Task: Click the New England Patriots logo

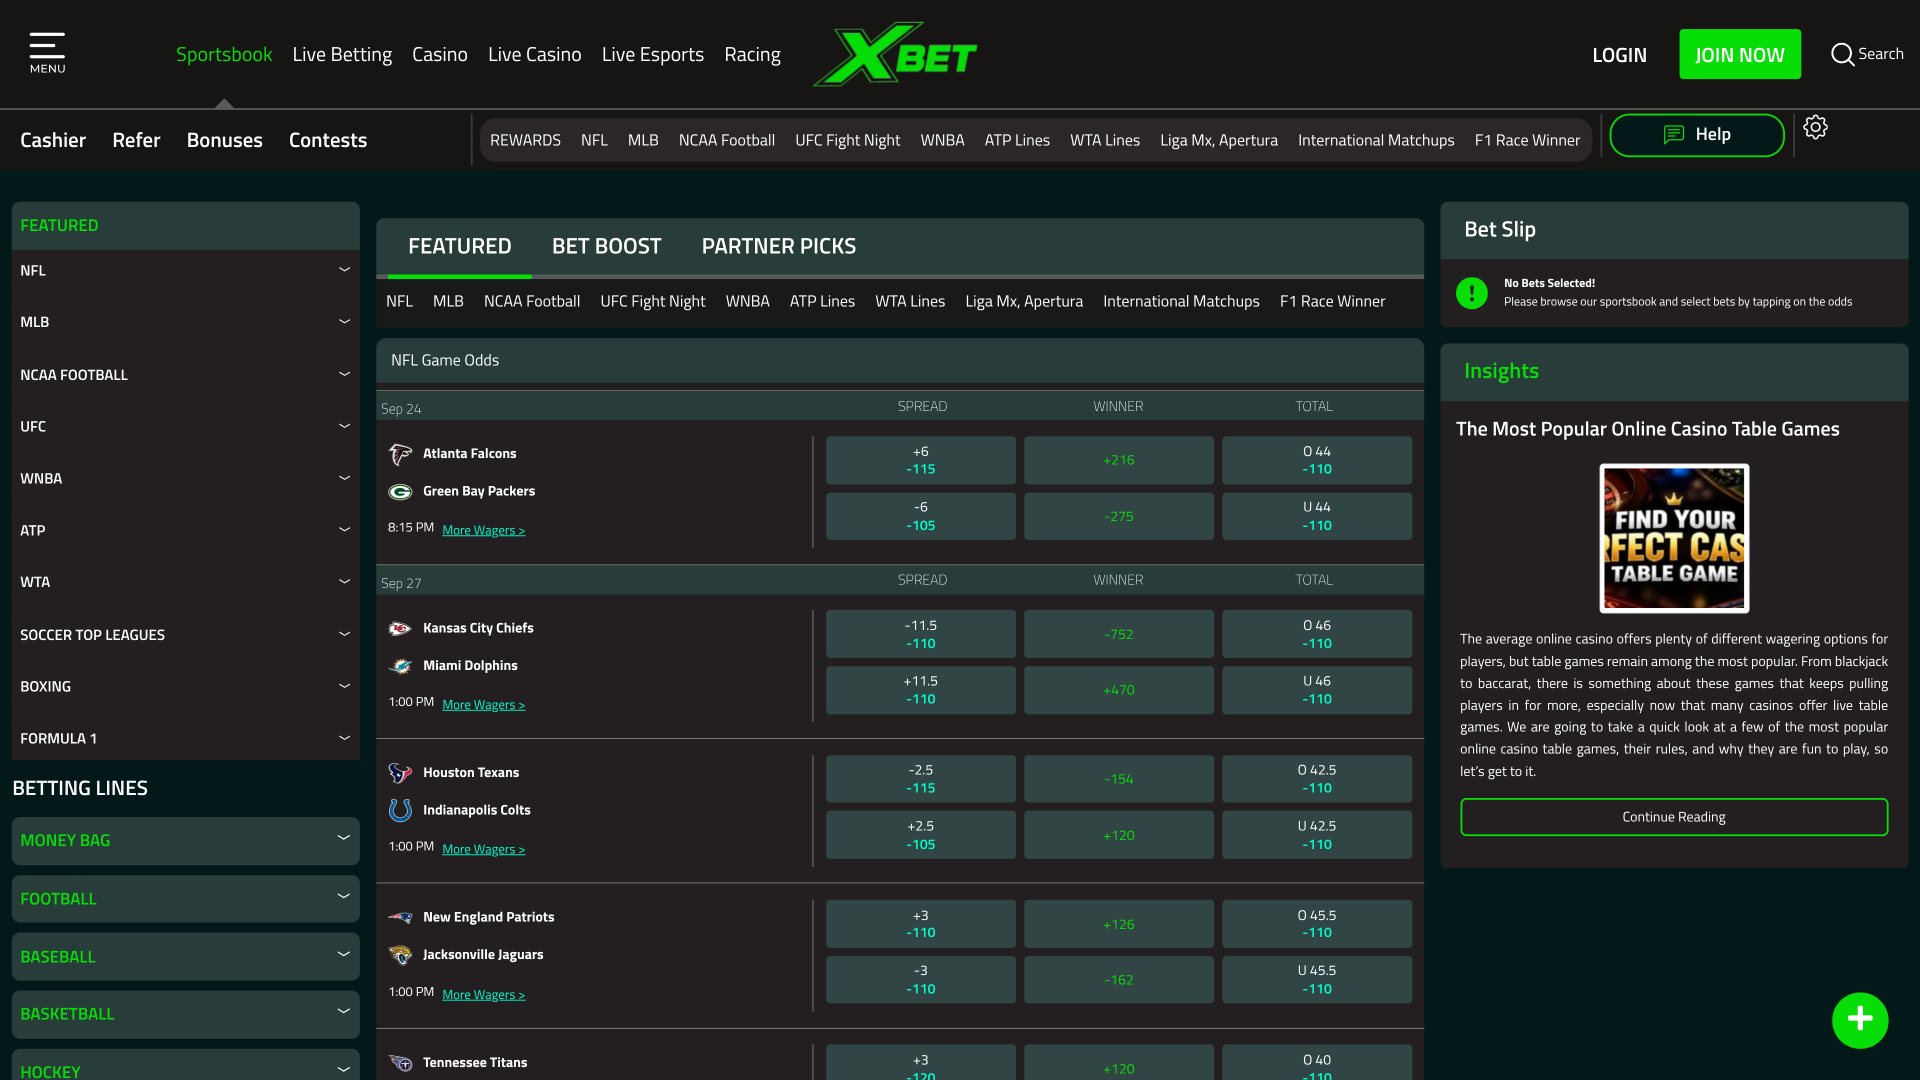Action: pyautogui.click(x=400, y=917)
